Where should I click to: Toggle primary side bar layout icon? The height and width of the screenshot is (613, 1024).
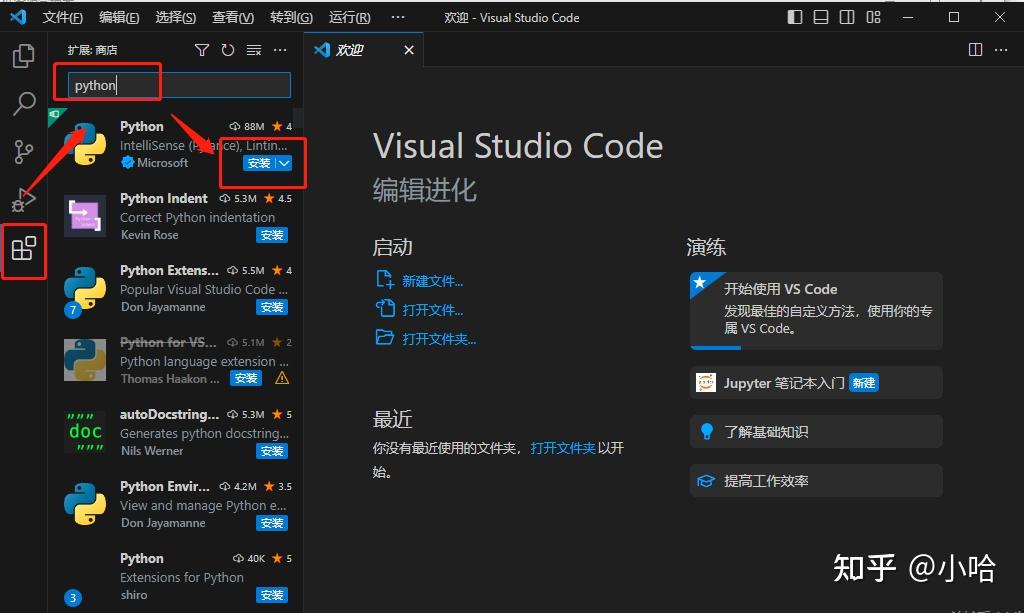[795, 18]
